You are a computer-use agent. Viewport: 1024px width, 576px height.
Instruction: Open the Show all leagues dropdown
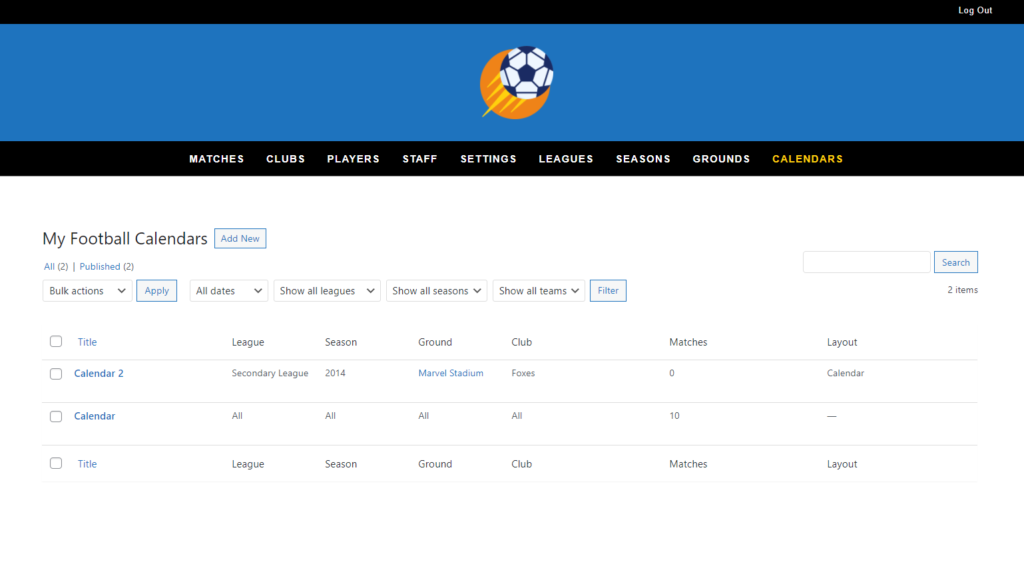pos(326,290)
